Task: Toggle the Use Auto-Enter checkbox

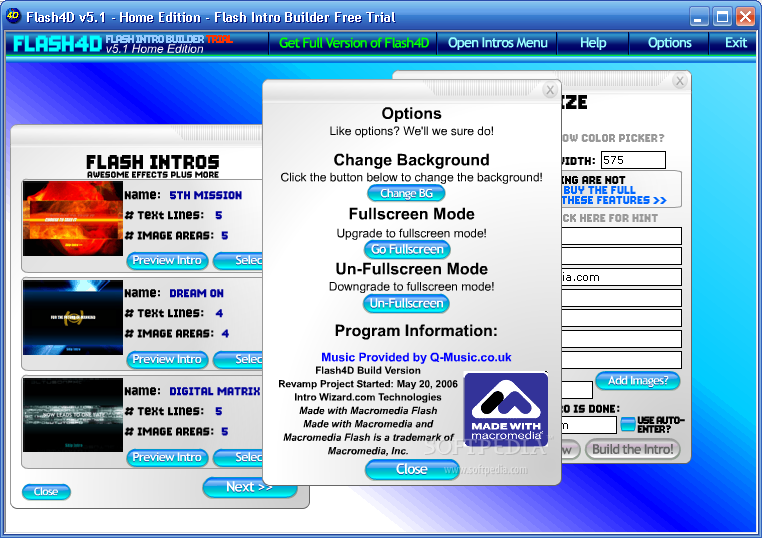Action: point(628,424)
